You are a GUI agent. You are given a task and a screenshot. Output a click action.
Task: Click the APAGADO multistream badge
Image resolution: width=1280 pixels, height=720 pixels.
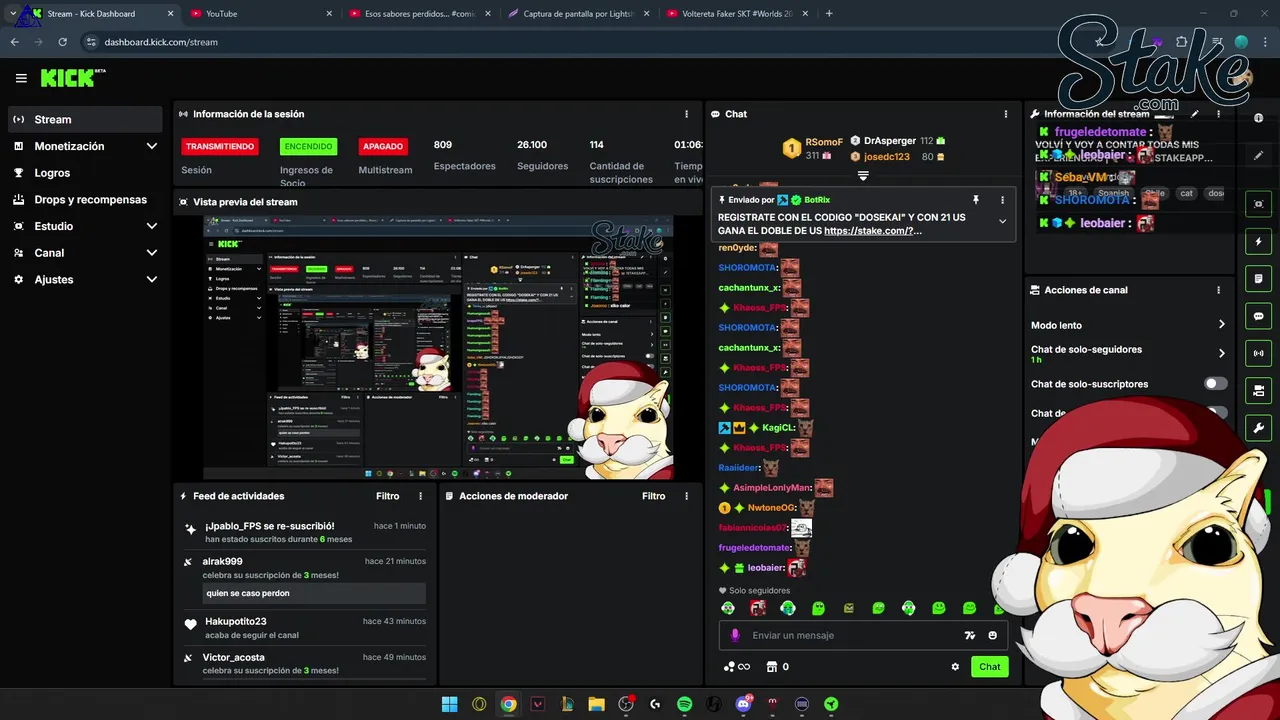tap(383, 146)
